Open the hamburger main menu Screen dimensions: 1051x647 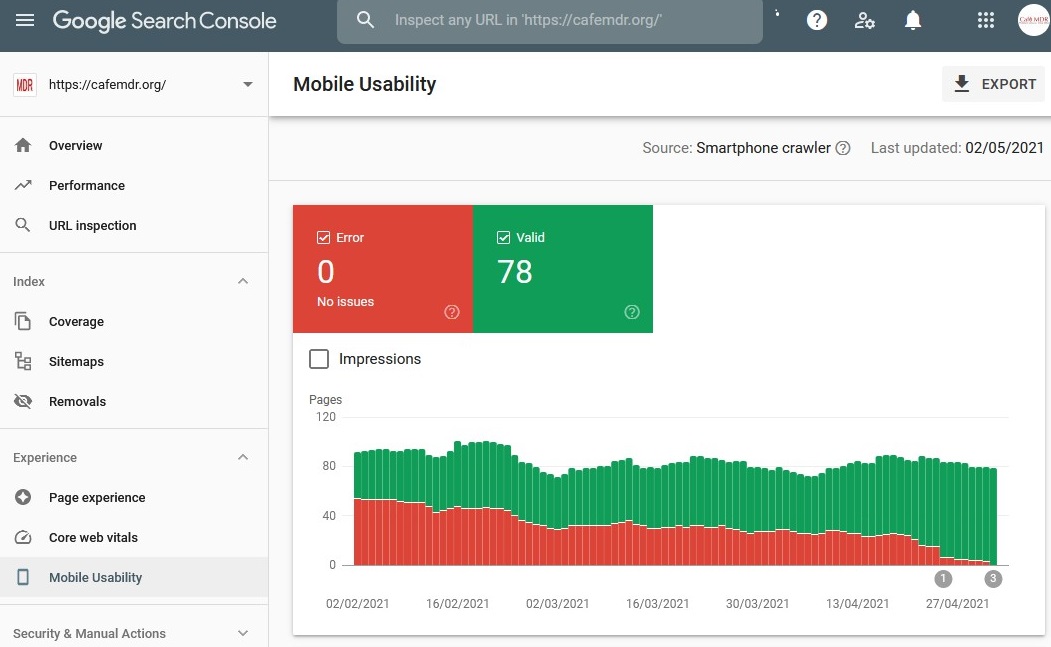point(25,20)
